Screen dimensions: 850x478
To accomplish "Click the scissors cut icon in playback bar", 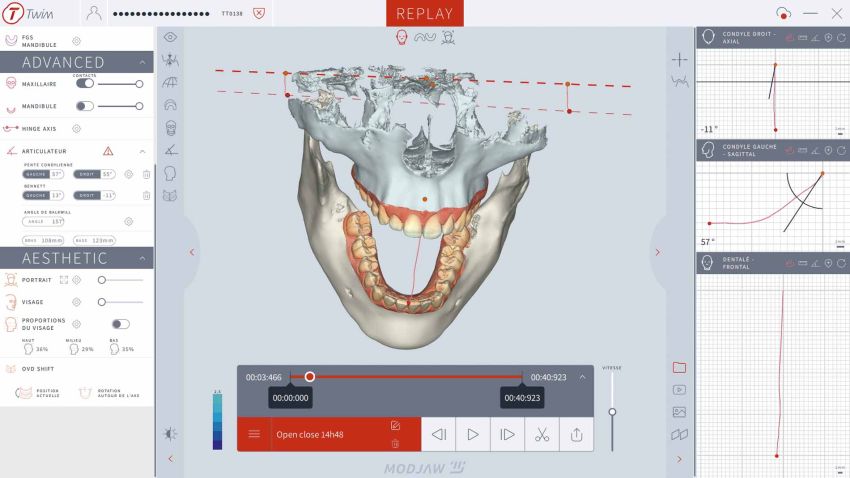I will (x=541, y=434).
